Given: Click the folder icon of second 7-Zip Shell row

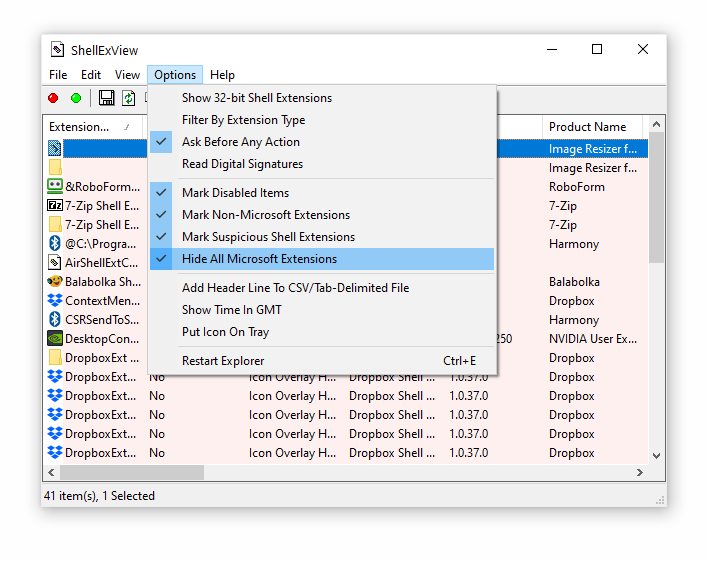Looking at the screenshot, I should 55,224.
